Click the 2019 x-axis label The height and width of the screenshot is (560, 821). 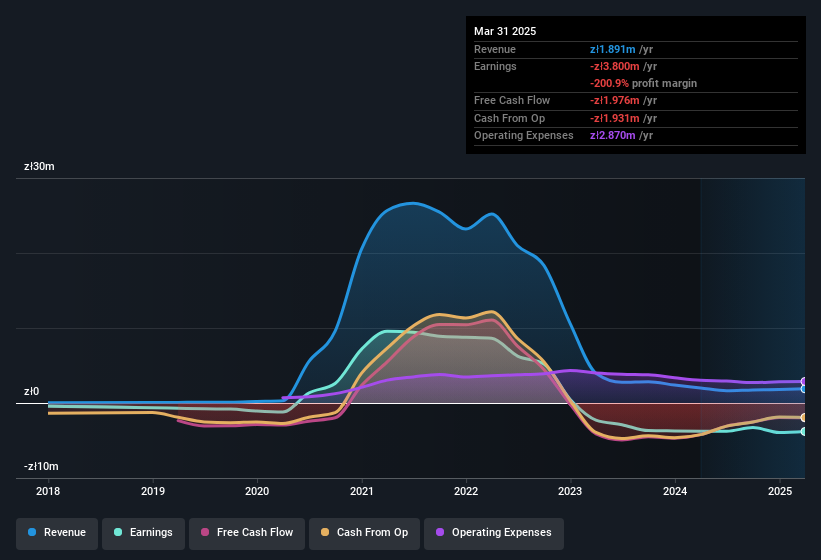[153, 491]
